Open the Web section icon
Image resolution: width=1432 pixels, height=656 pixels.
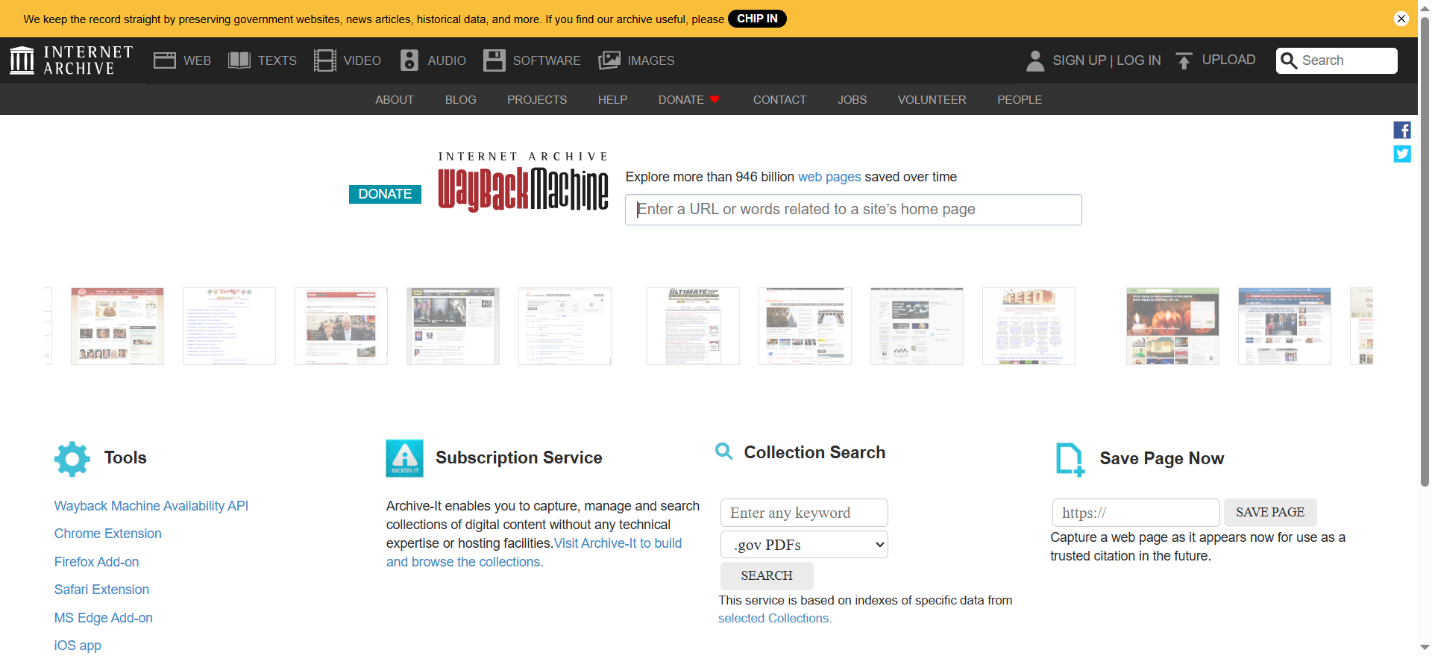[165, 61]
